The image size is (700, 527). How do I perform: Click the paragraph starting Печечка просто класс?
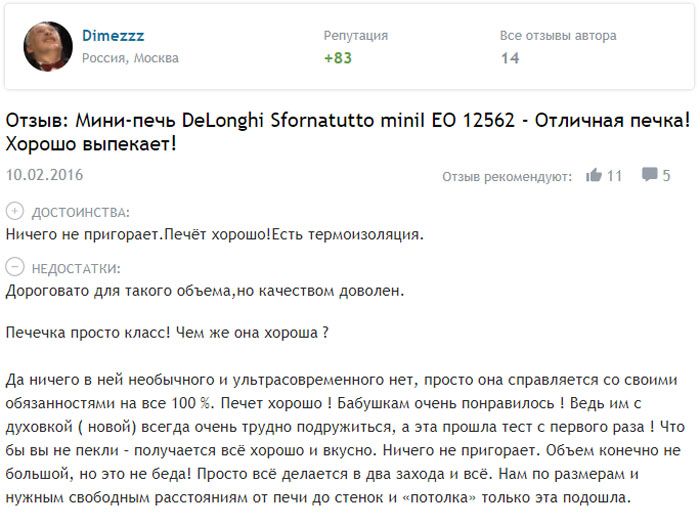[x=168, y=332]
